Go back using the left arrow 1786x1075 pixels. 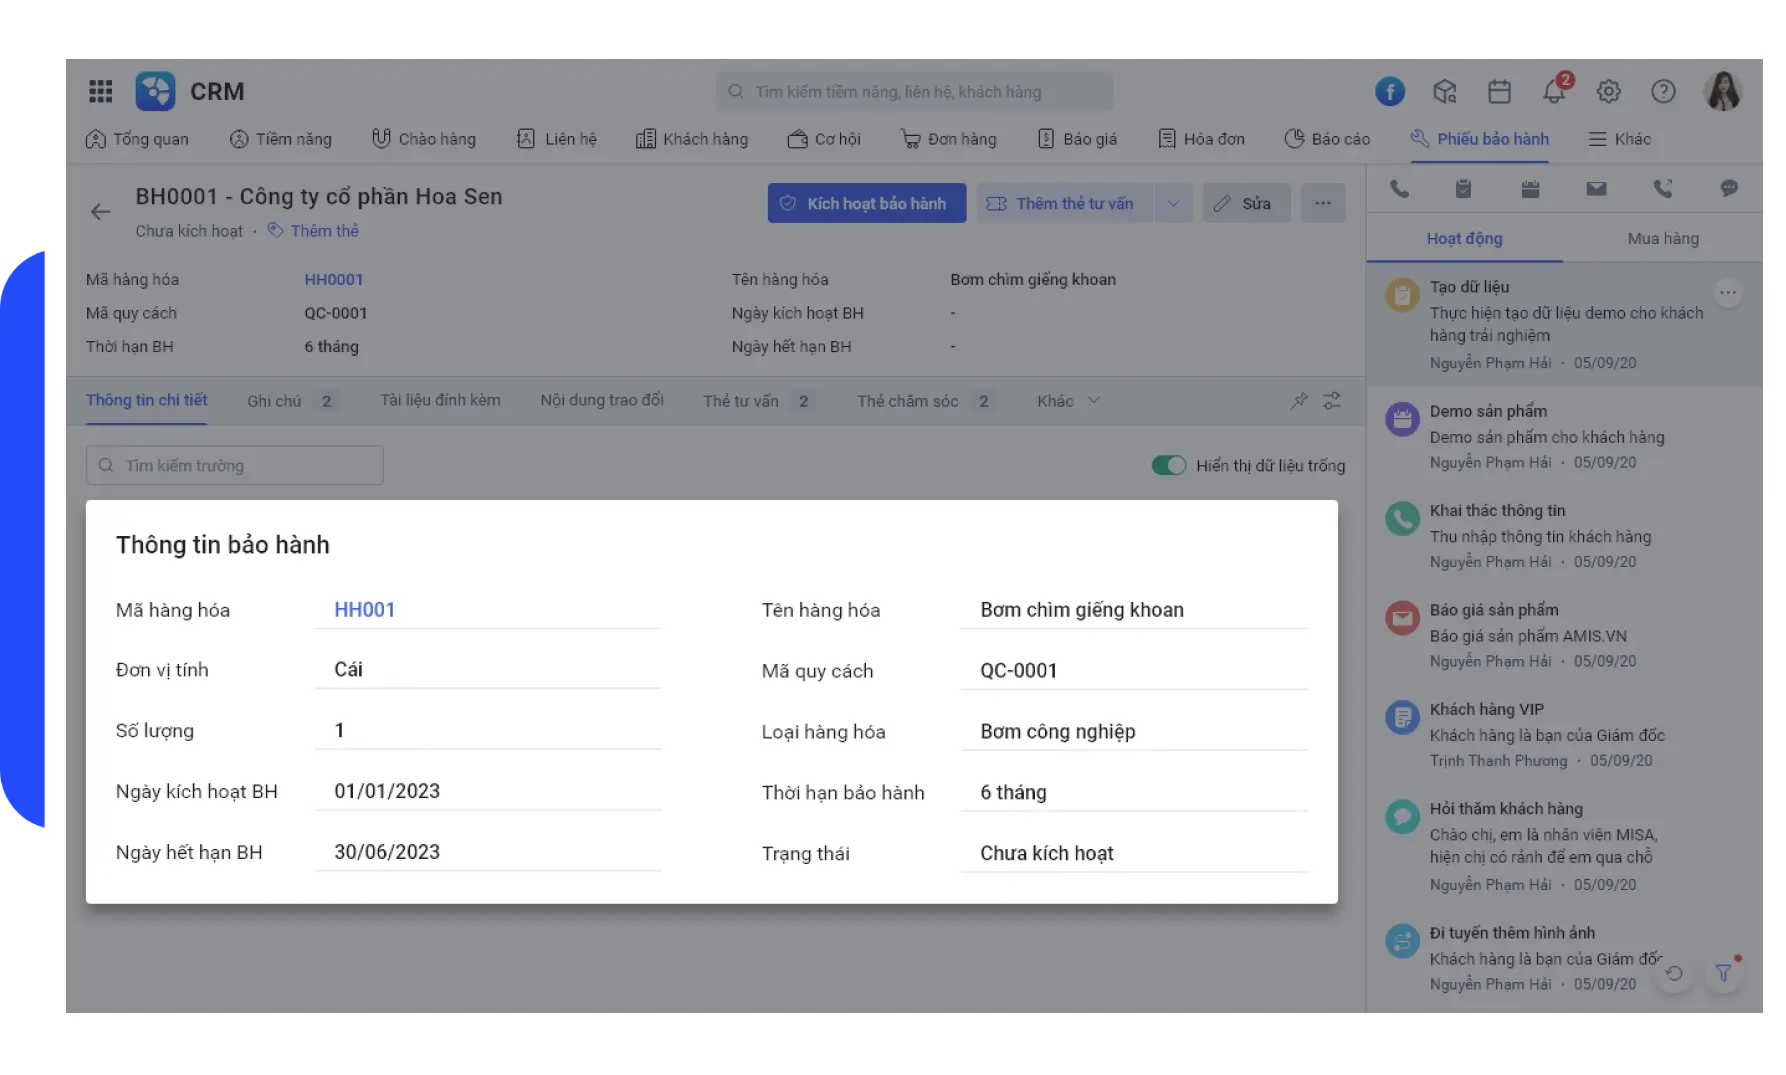100,211
